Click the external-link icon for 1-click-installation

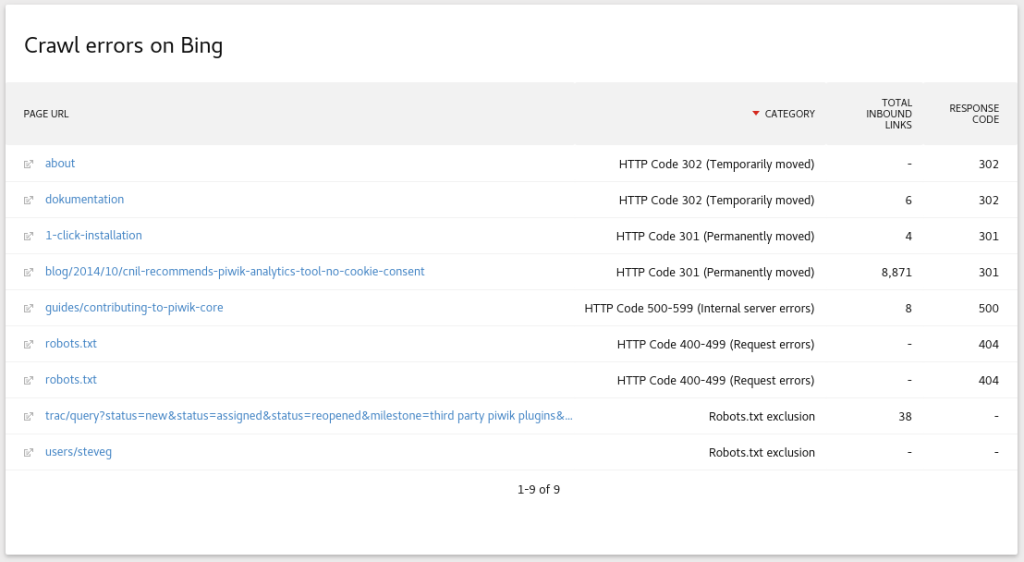[29, 236]
